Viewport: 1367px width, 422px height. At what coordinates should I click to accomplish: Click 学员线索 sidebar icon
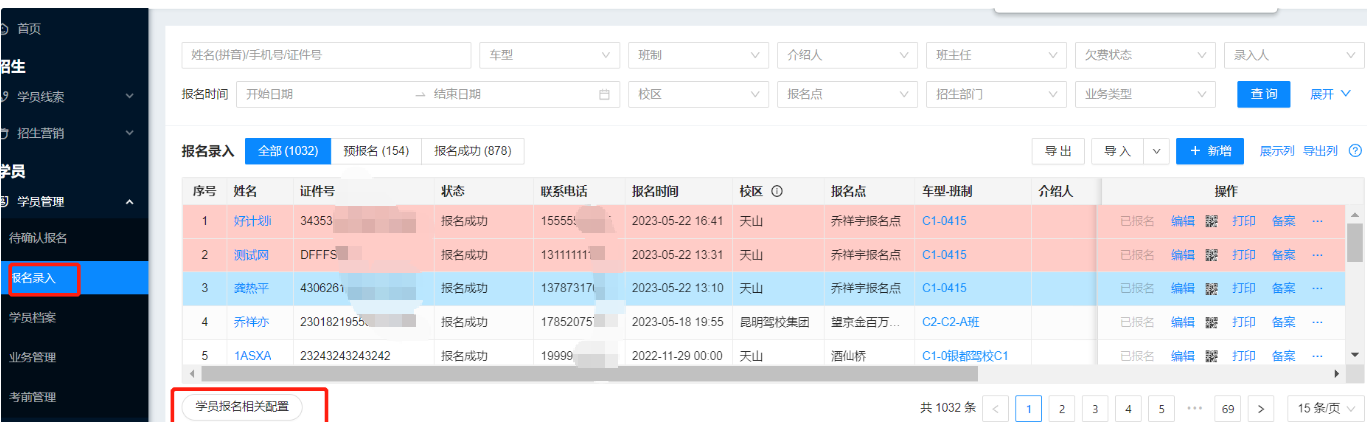coord(4,97)
